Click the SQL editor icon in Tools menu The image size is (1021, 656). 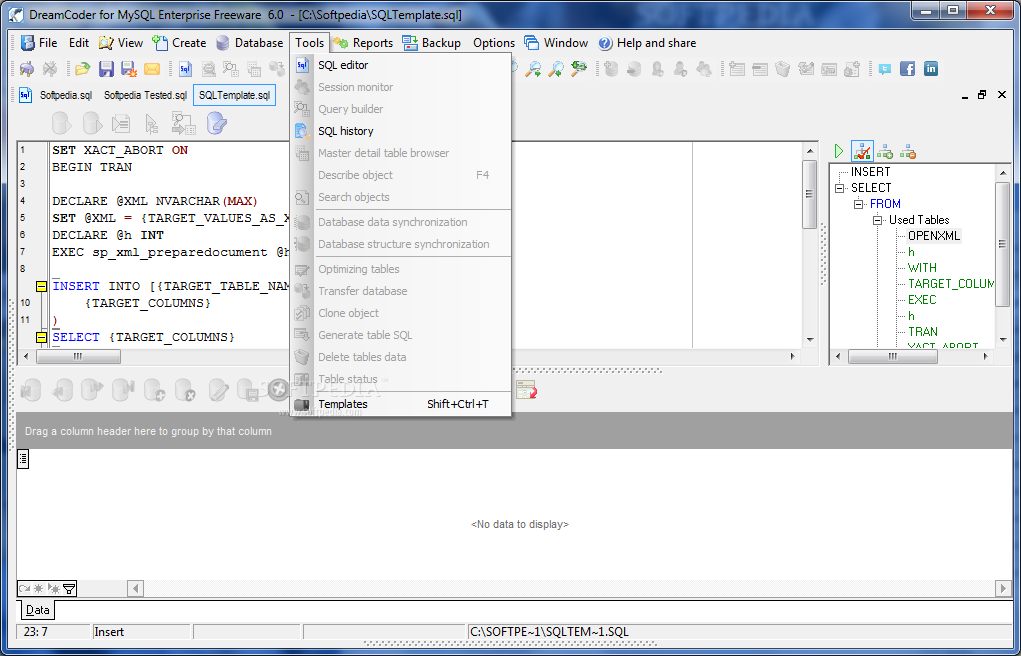click(302, 65)
